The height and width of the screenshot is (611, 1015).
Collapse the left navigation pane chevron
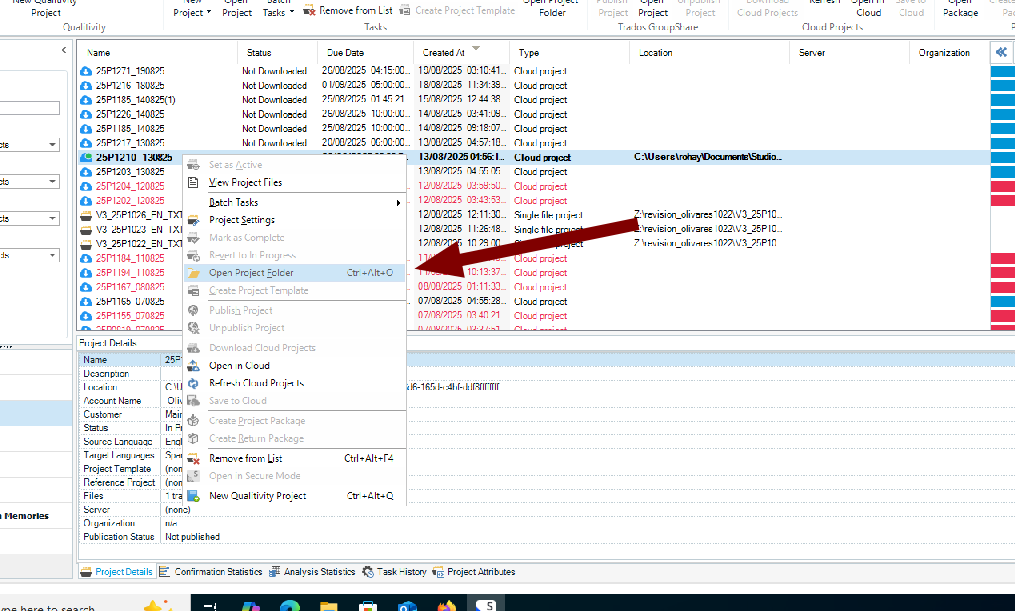(64, 49)
